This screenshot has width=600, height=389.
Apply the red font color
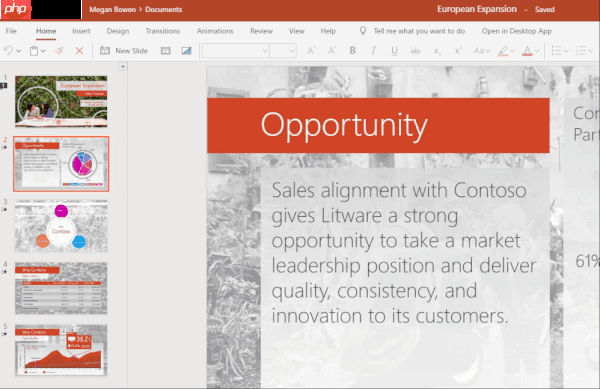click(x=527, y=51)
